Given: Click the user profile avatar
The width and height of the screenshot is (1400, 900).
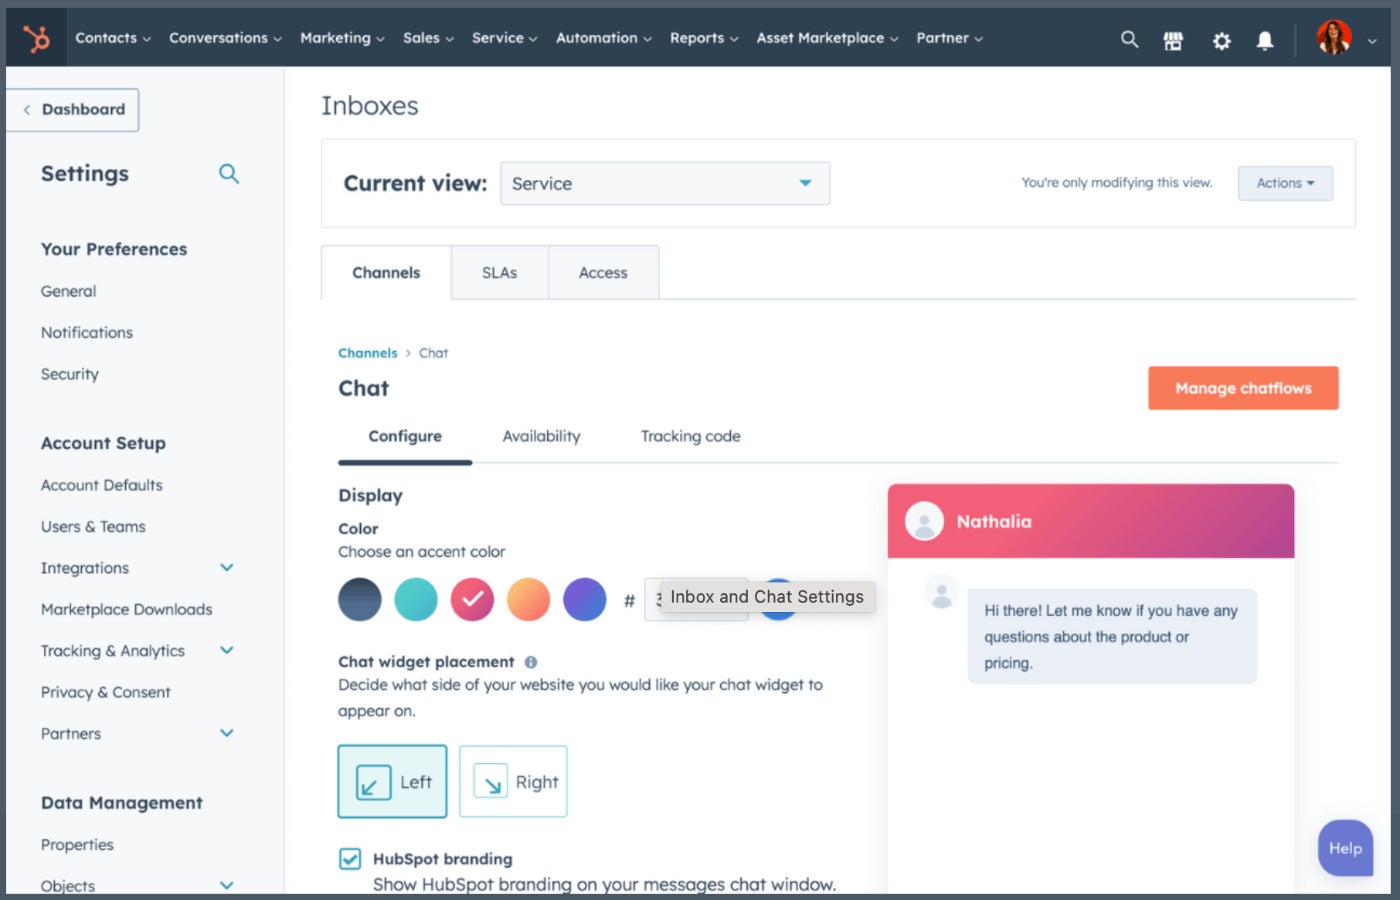Looking at the screenshot, I should point(1334,38).
